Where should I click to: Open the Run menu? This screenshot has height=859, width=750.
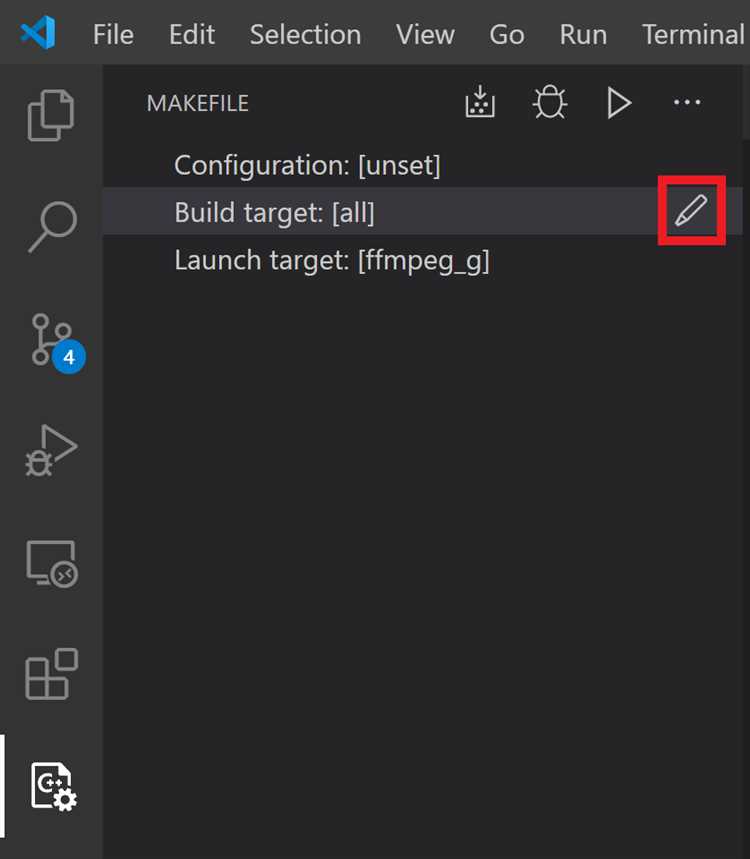[583, 34]
